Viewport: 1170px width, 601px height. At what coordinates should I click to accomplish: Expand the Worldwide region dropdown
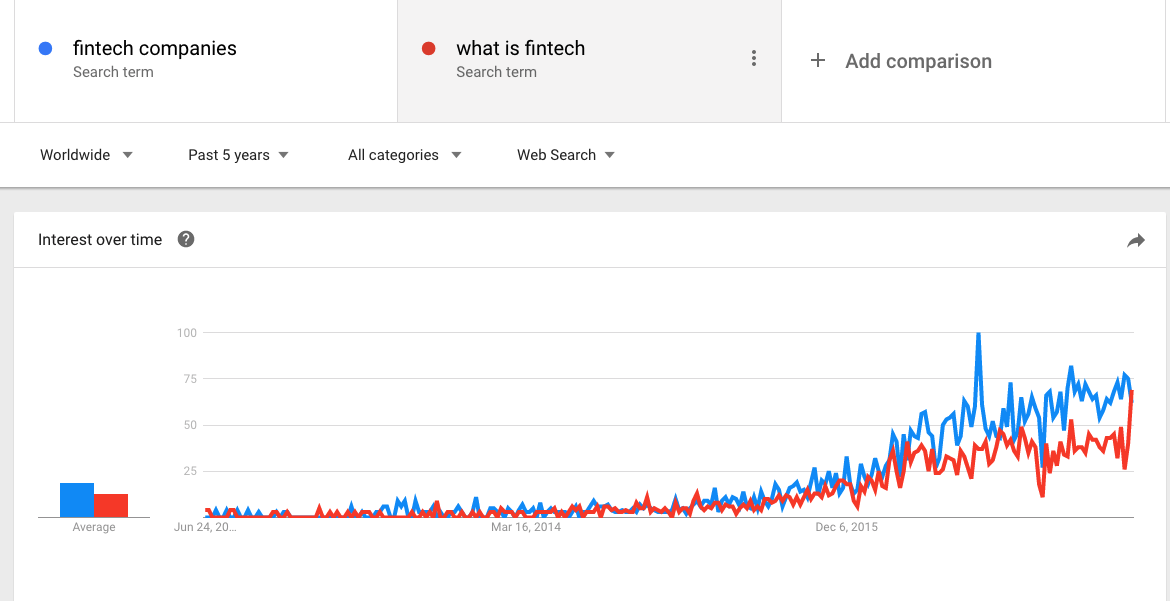coord(87,155)
